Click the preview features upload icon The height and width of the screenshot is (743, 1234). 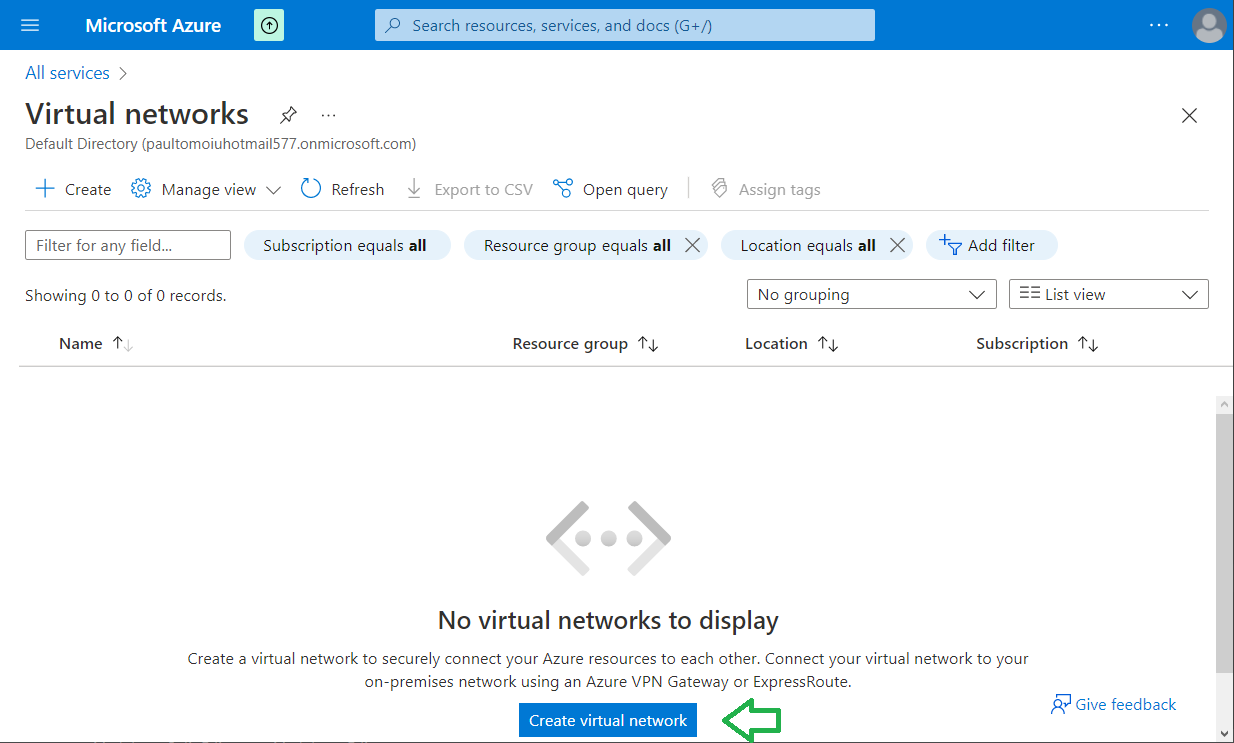[269, 25]
